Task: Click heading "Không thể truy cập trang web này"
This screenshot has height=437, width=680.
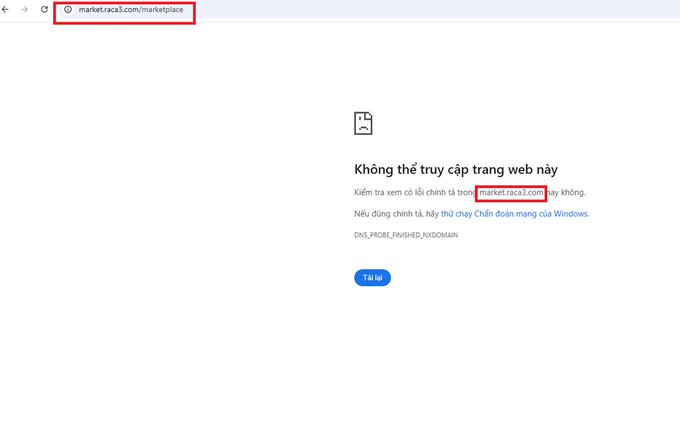Action: click(x=456, y=169)
